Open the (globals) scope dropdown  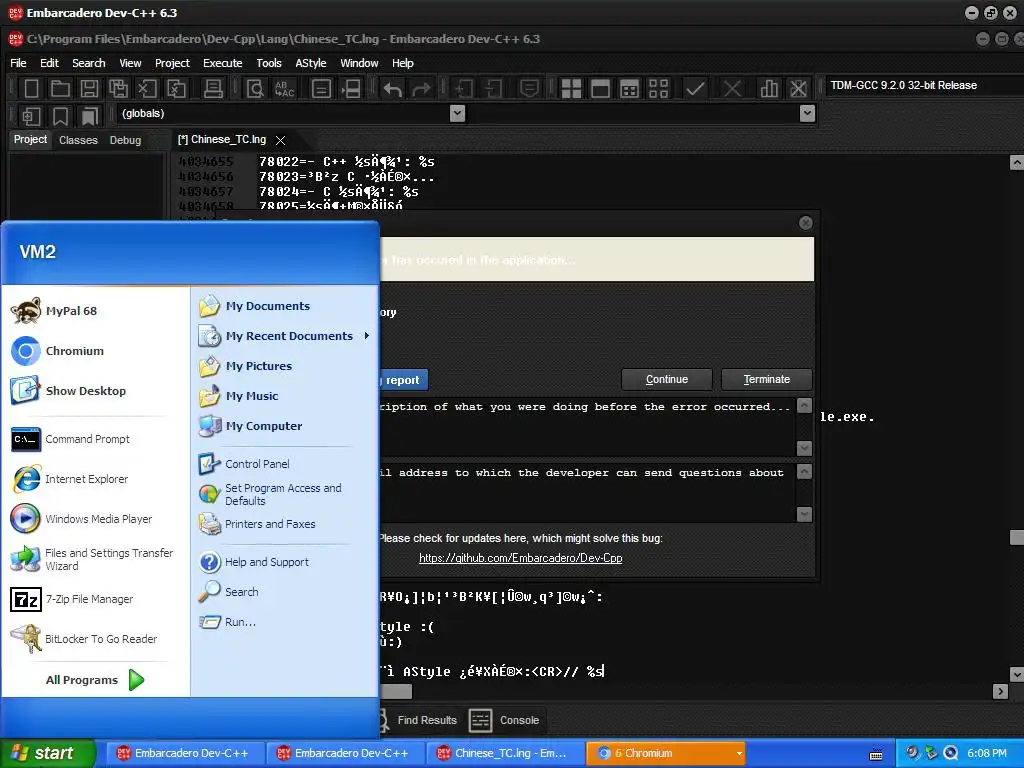click(x=457, y=114)
